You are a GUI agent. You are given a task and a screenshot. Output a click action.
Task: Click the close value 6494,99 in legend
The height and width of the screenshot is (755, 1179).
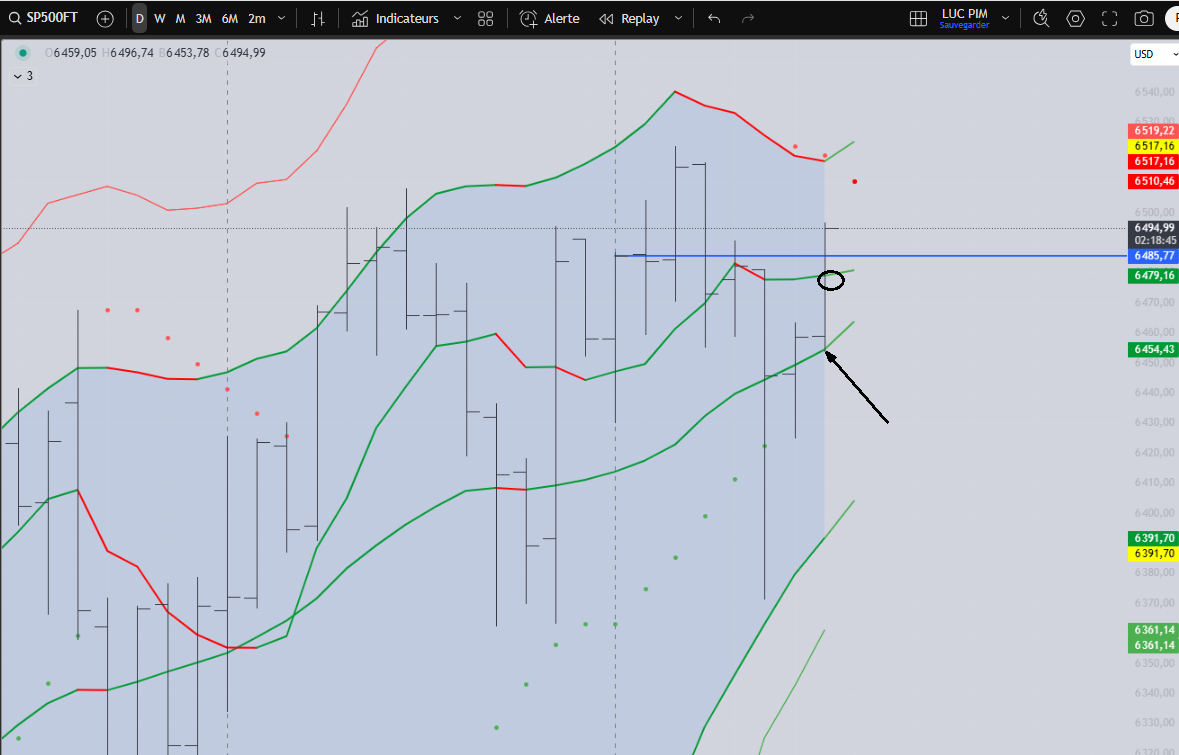(x=244, y=53)
